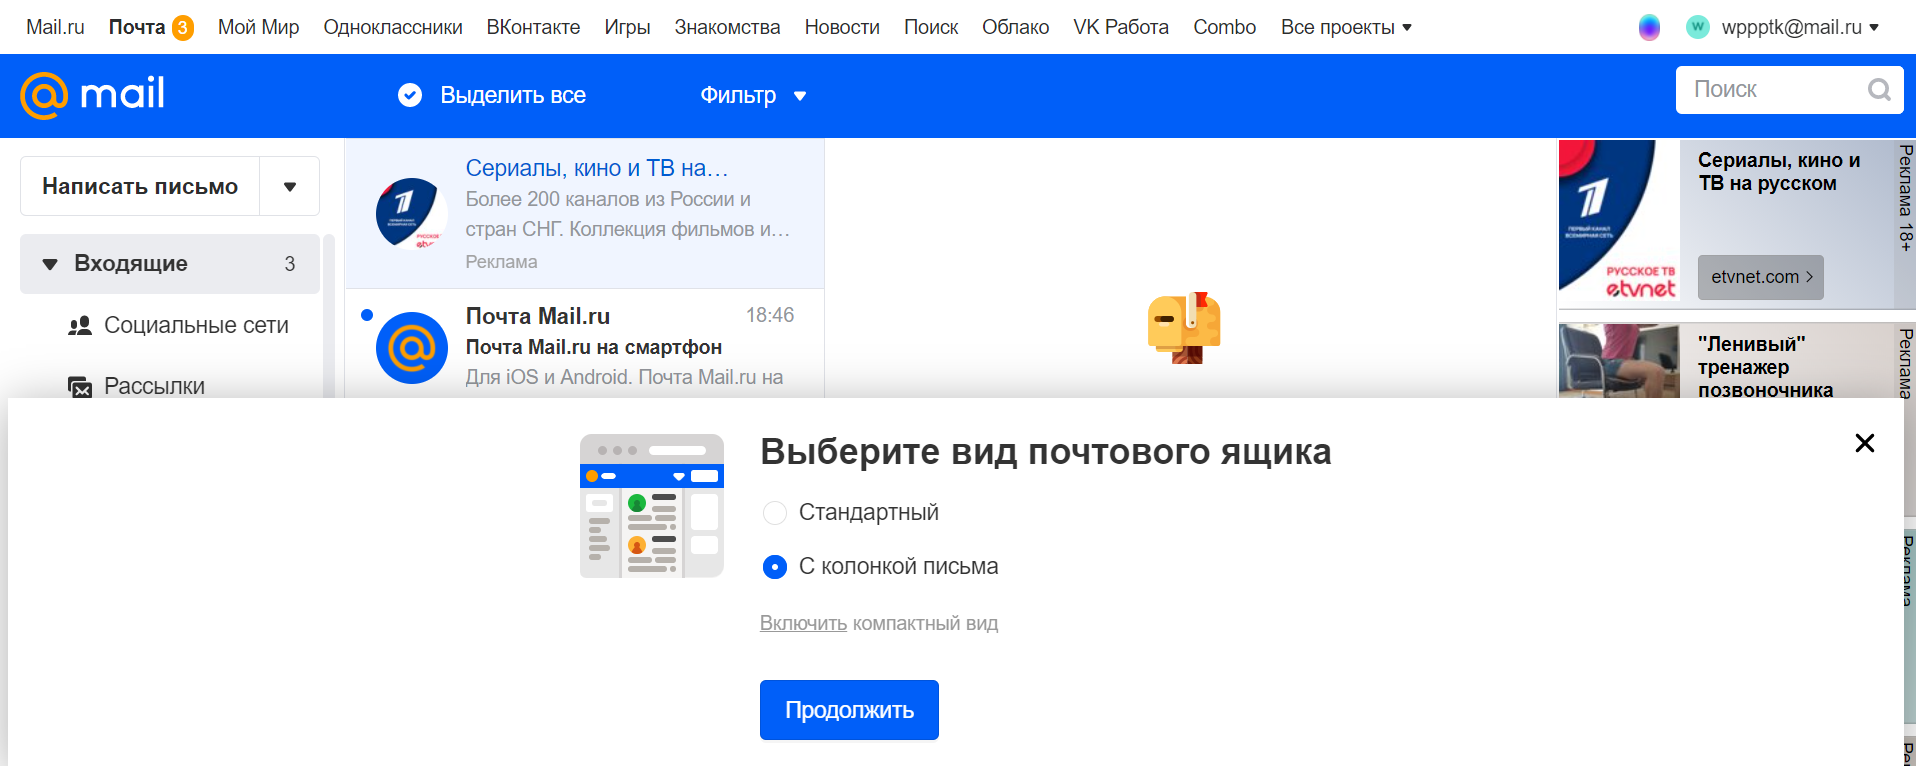Viewport: 1916px width, 766px height.
Task: Click the mailbox layout preview illustration
Action: pos(652,506)
